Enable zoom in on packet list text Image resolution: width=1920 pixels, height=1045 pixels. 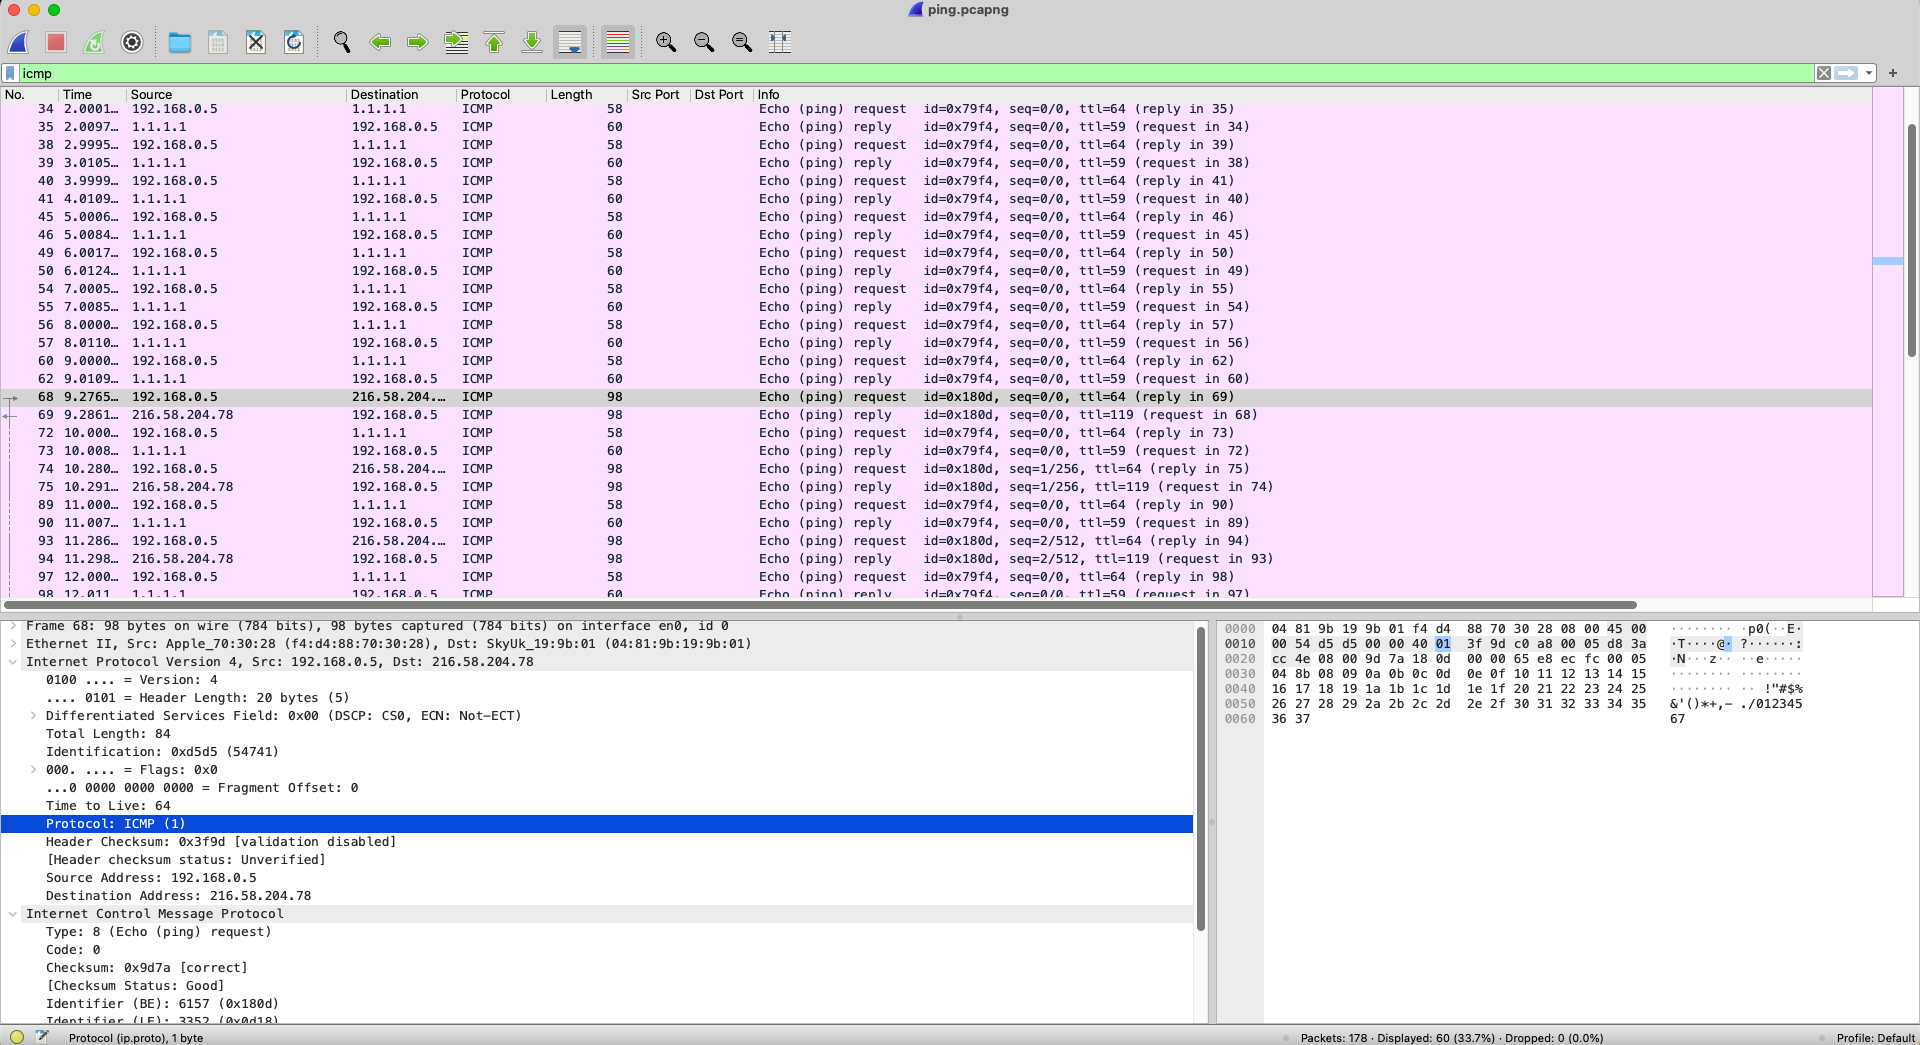pos(665,42)
